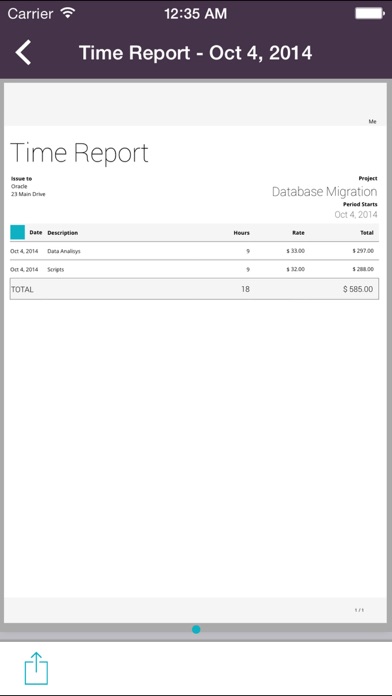This screenshot has height=696, width=392.
Task: Click the '23 Main Drive' address
Action: tap(28, 194)
